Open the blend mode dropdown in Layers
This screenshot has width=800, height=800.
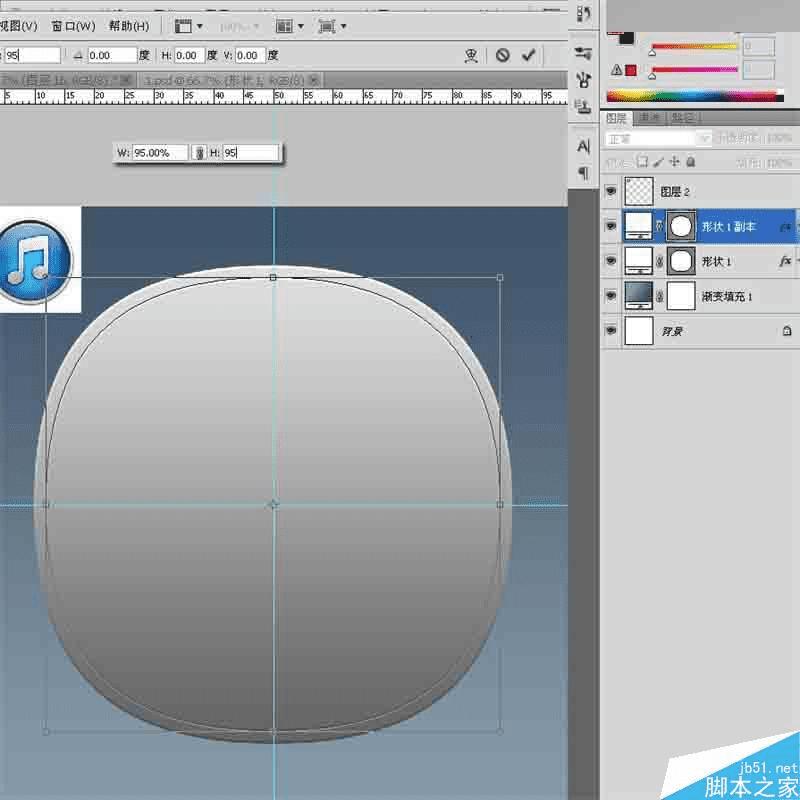click(658, 139)
